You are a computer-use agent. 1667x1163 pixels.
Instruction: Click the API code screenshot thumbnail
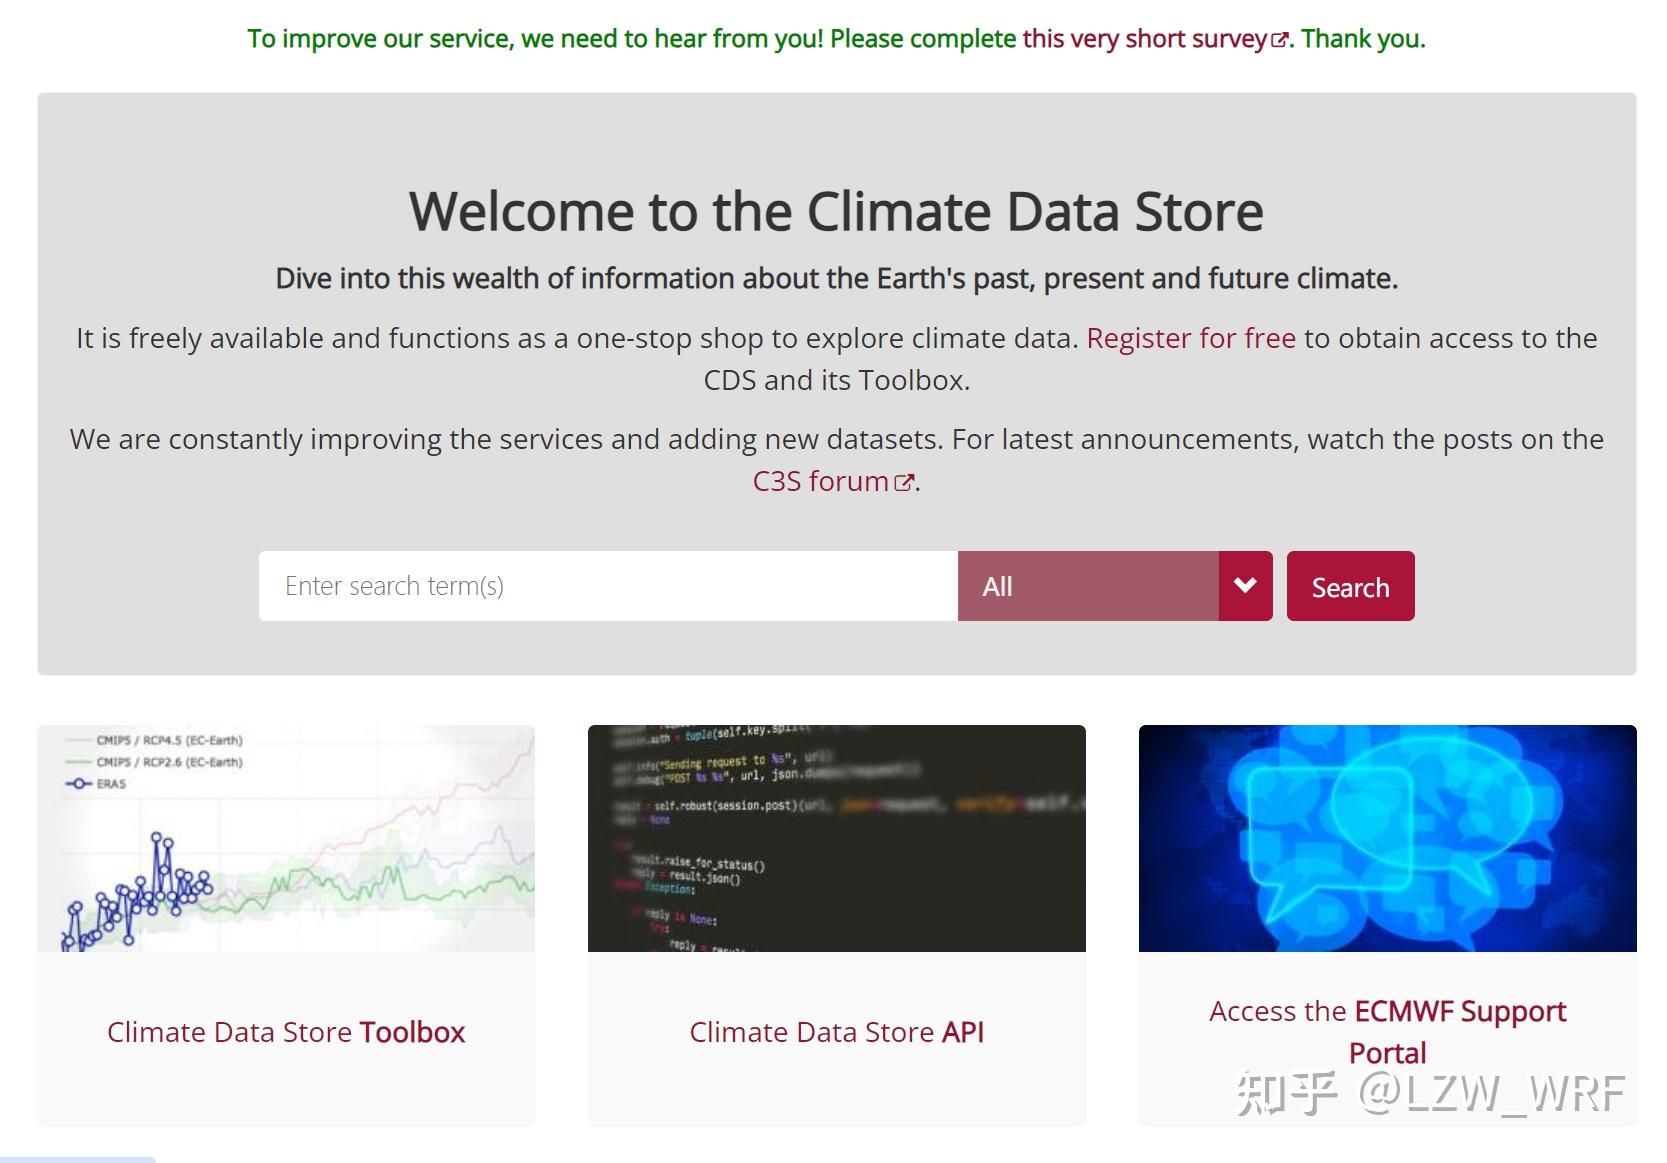[x=836, y=838]
